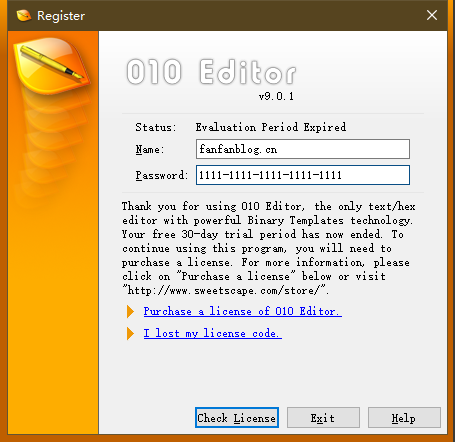Focus the Name input field
The height and width of the screenshot is (442, 455).
(x=303, y=149)
